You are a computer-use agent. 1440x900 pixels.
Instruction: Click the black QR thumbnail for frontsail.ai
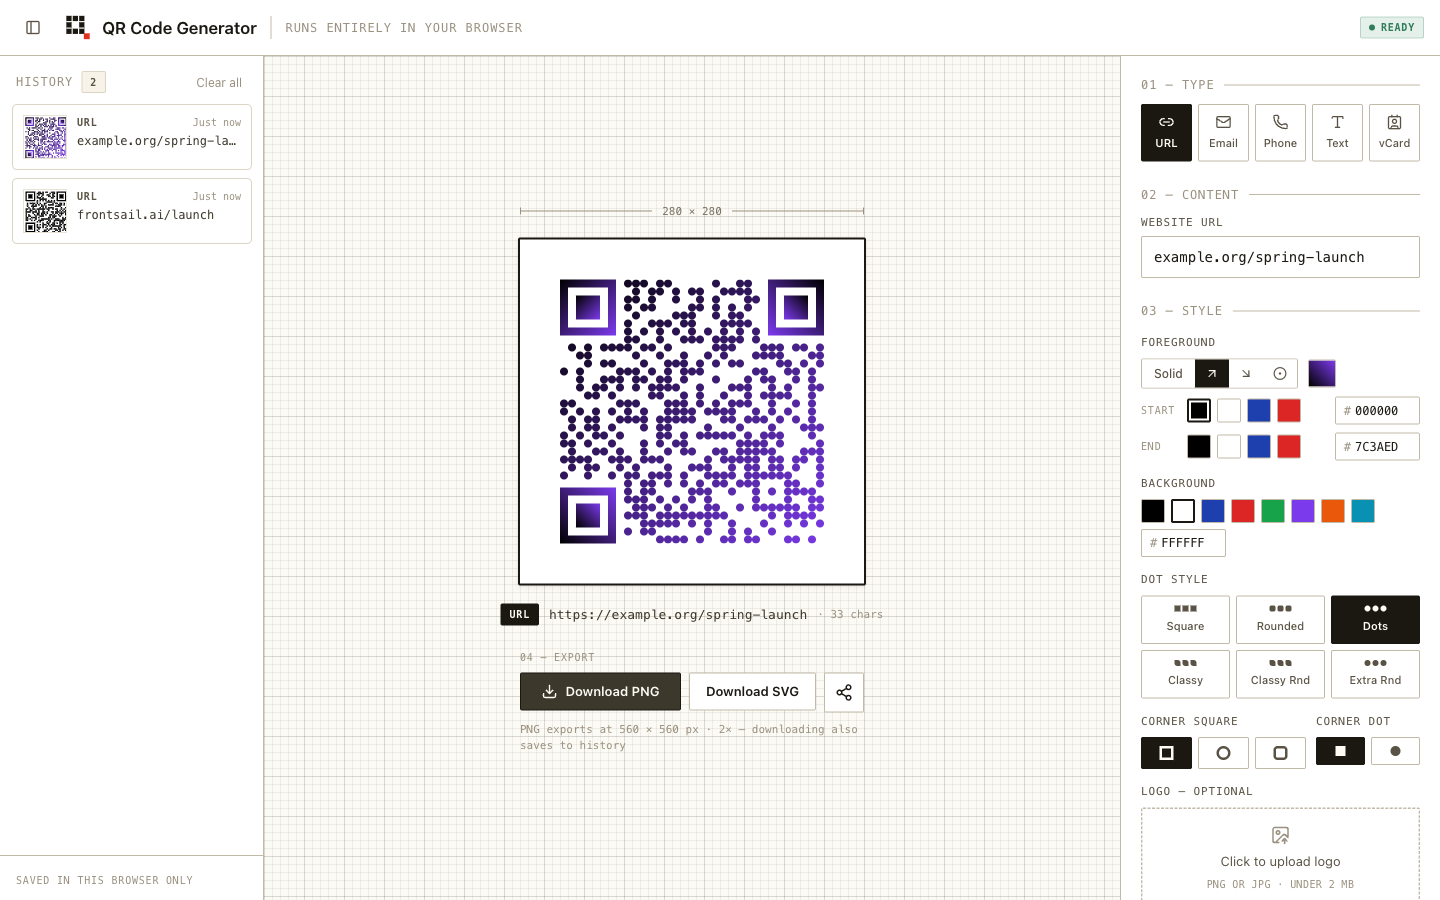[x=46, y=211]
